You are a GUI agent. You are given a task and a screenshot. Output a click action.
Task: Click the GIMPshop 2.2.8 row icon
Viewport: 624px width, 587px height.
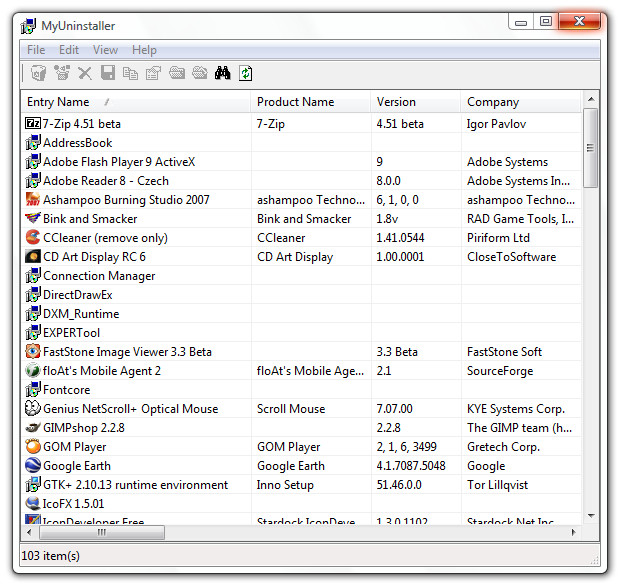pos(33,428)
